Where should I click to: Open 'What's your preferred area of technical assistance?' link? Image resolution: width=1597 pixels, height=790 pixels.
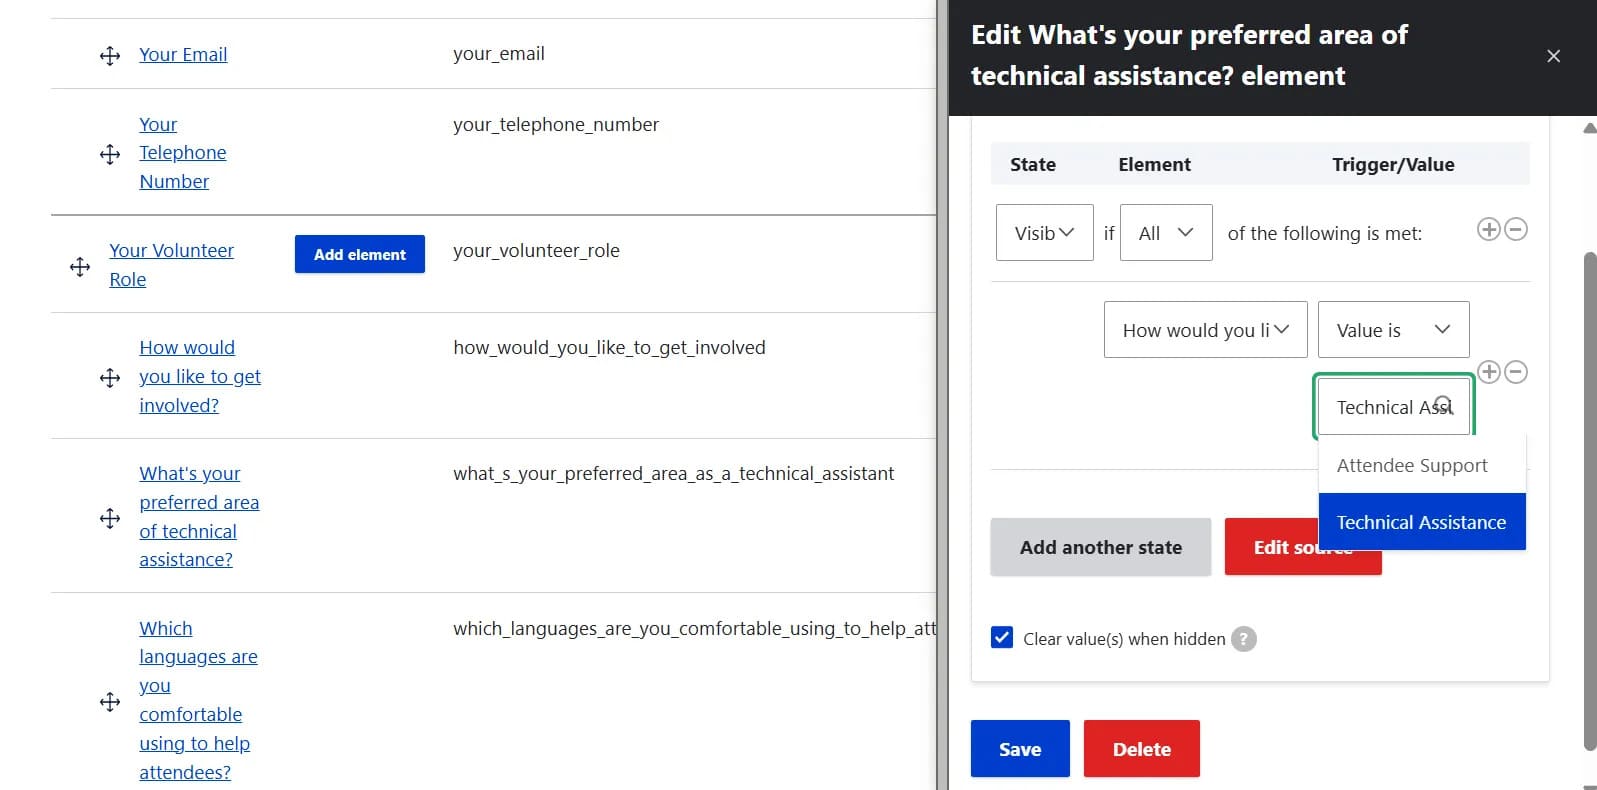[x=199, y=516]
